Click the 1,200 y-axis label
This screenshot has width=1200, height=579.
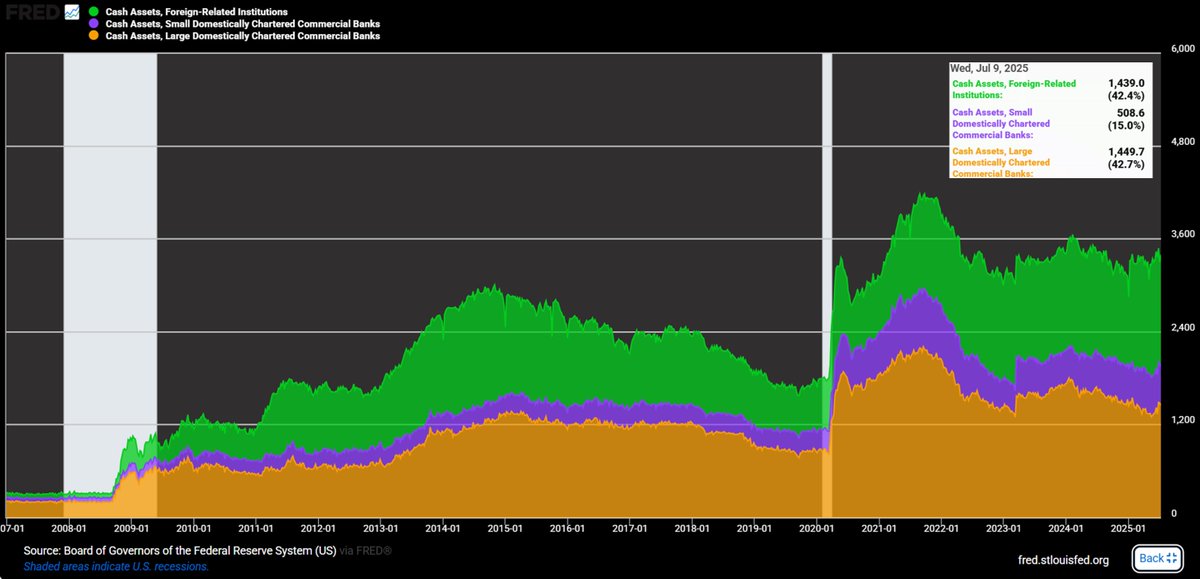pos(1184,419)
